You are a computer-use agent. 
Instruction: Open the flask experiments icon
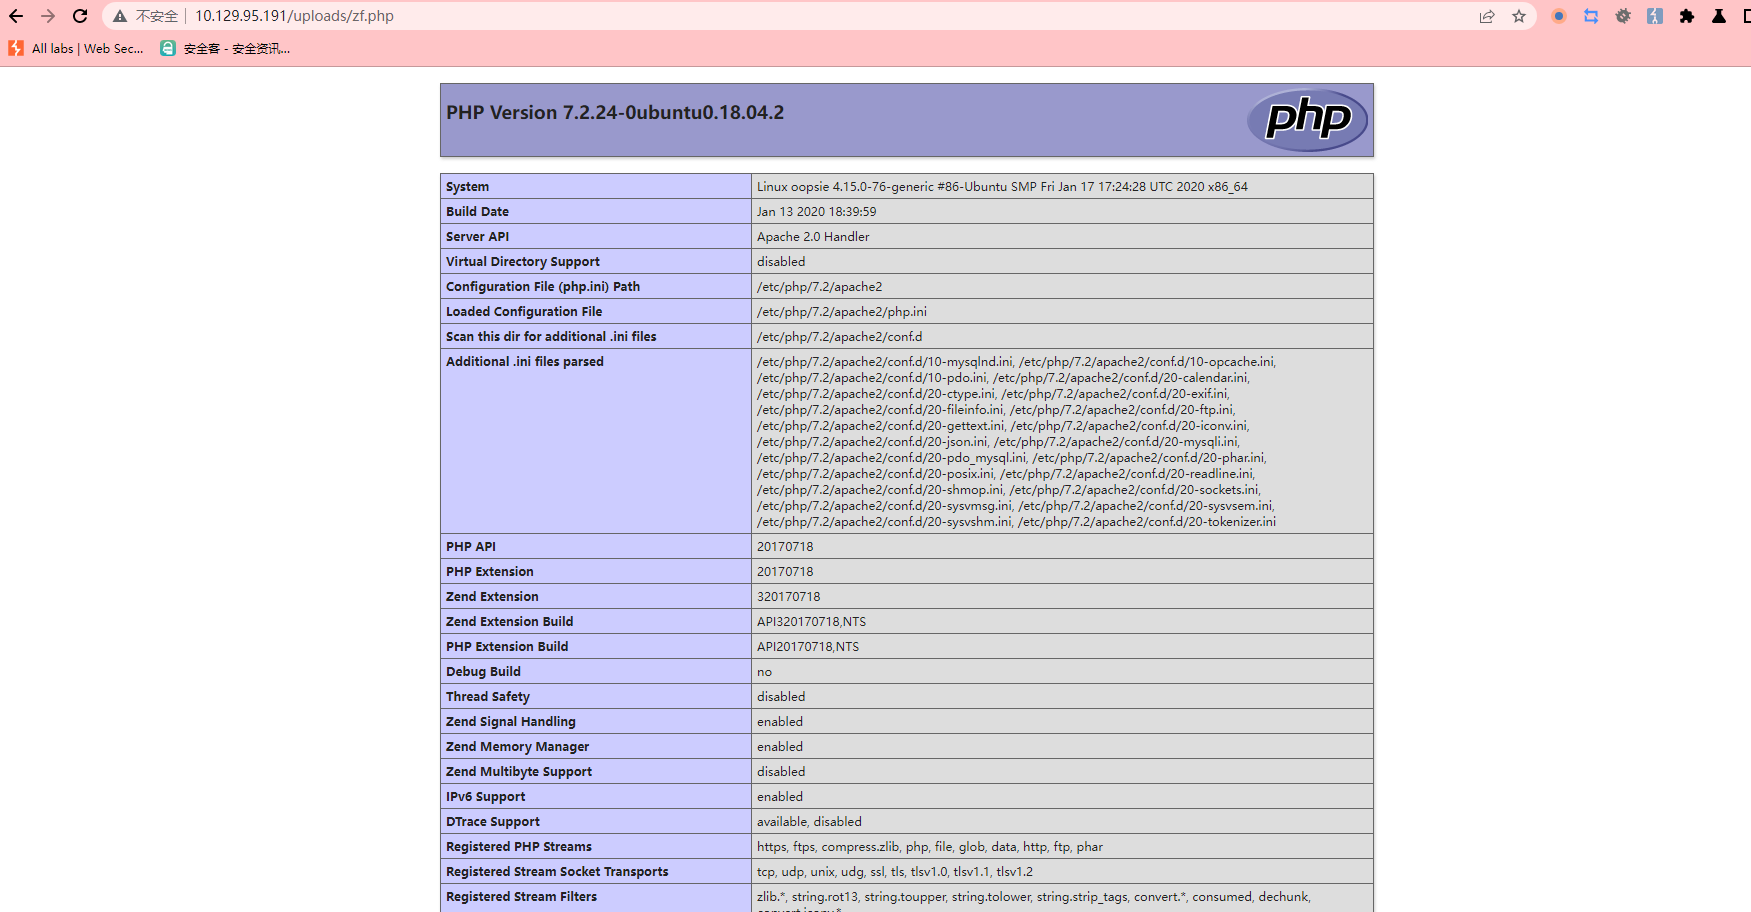(1719, 16)
